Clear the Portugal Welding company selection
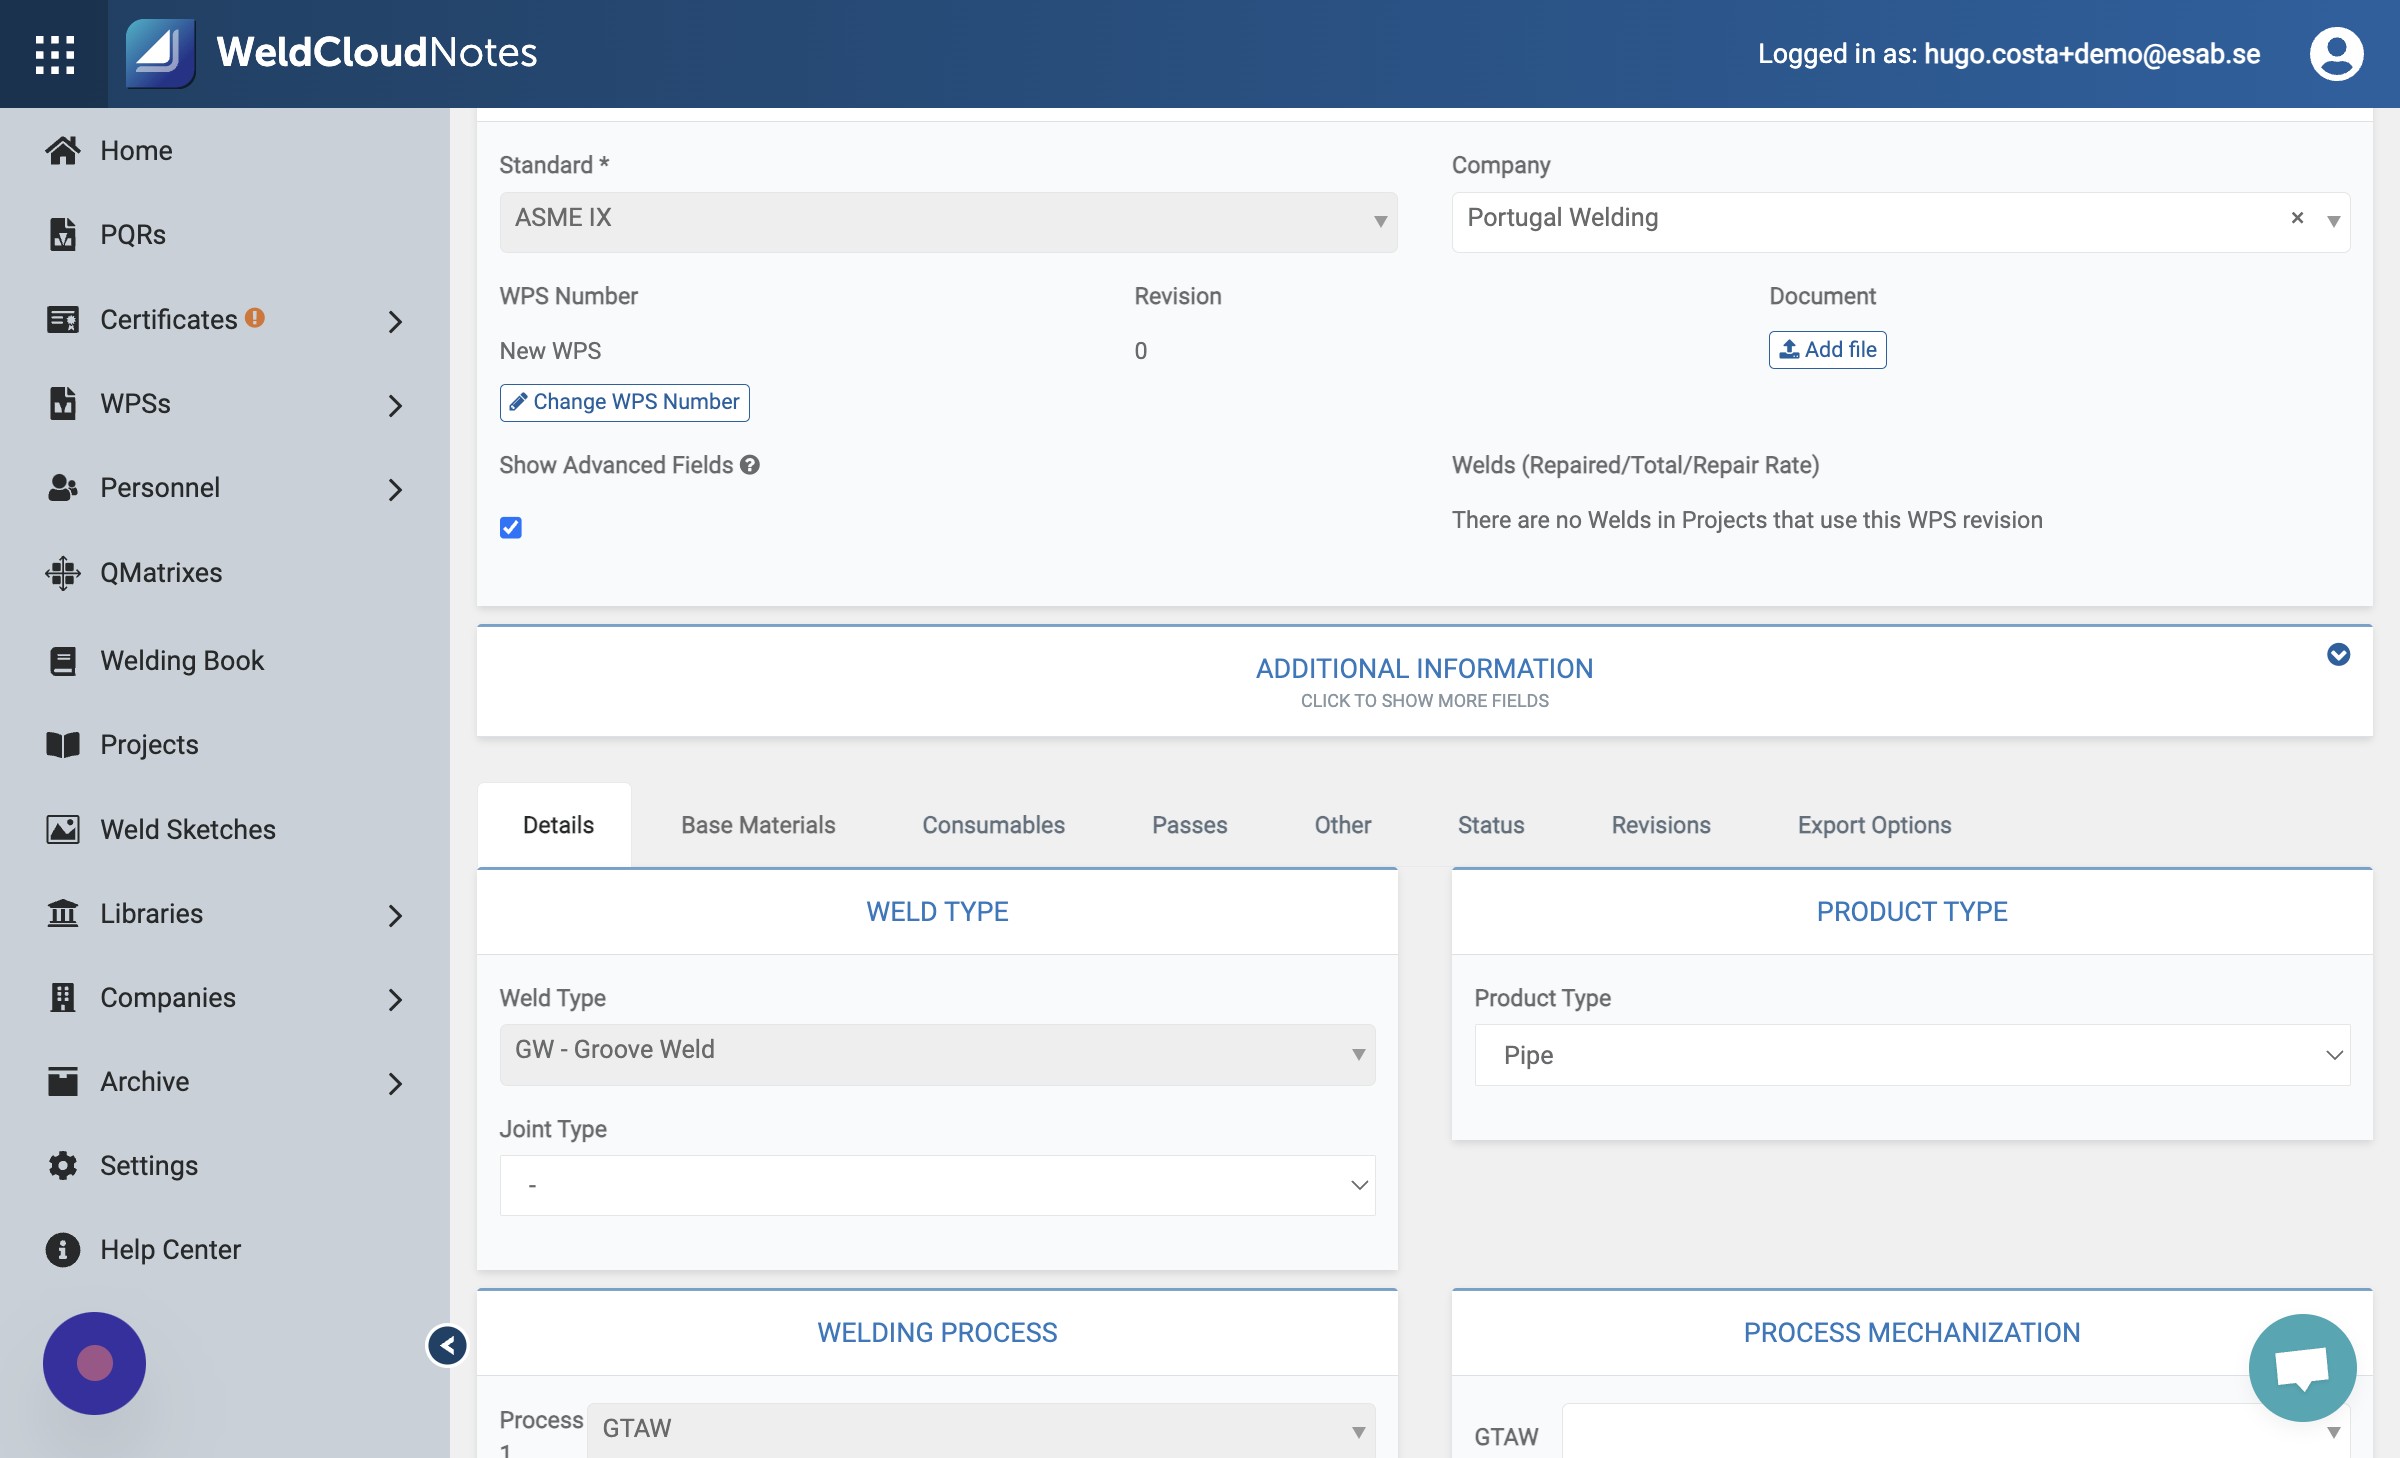Screen dimensions: 2400x1458 (x=2297, y=218)
